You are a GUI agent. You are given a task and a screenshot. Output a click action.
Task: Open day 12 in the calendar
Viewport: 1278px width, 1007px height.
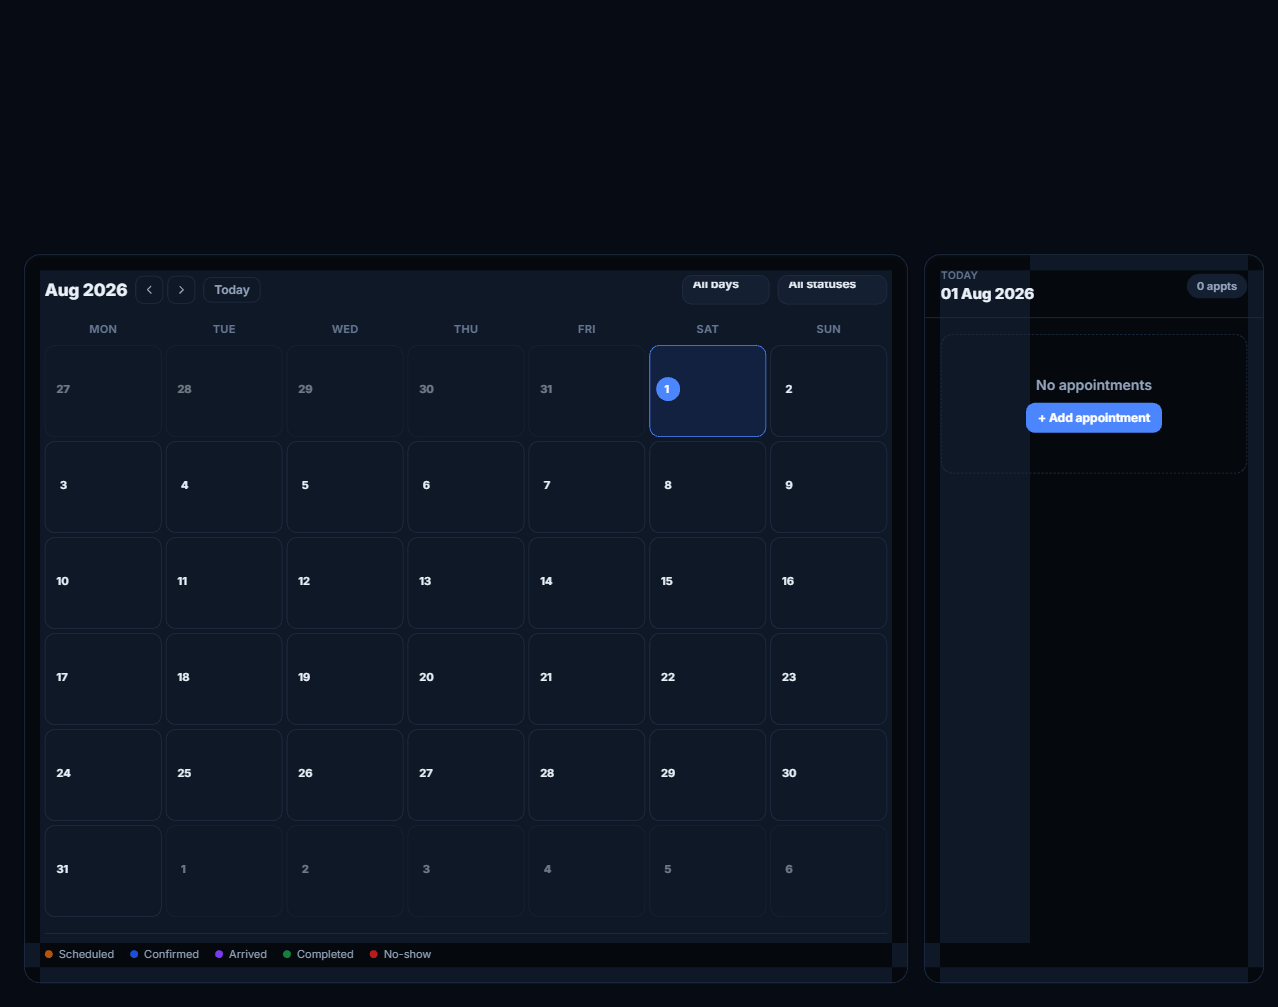tap(345, 583)
